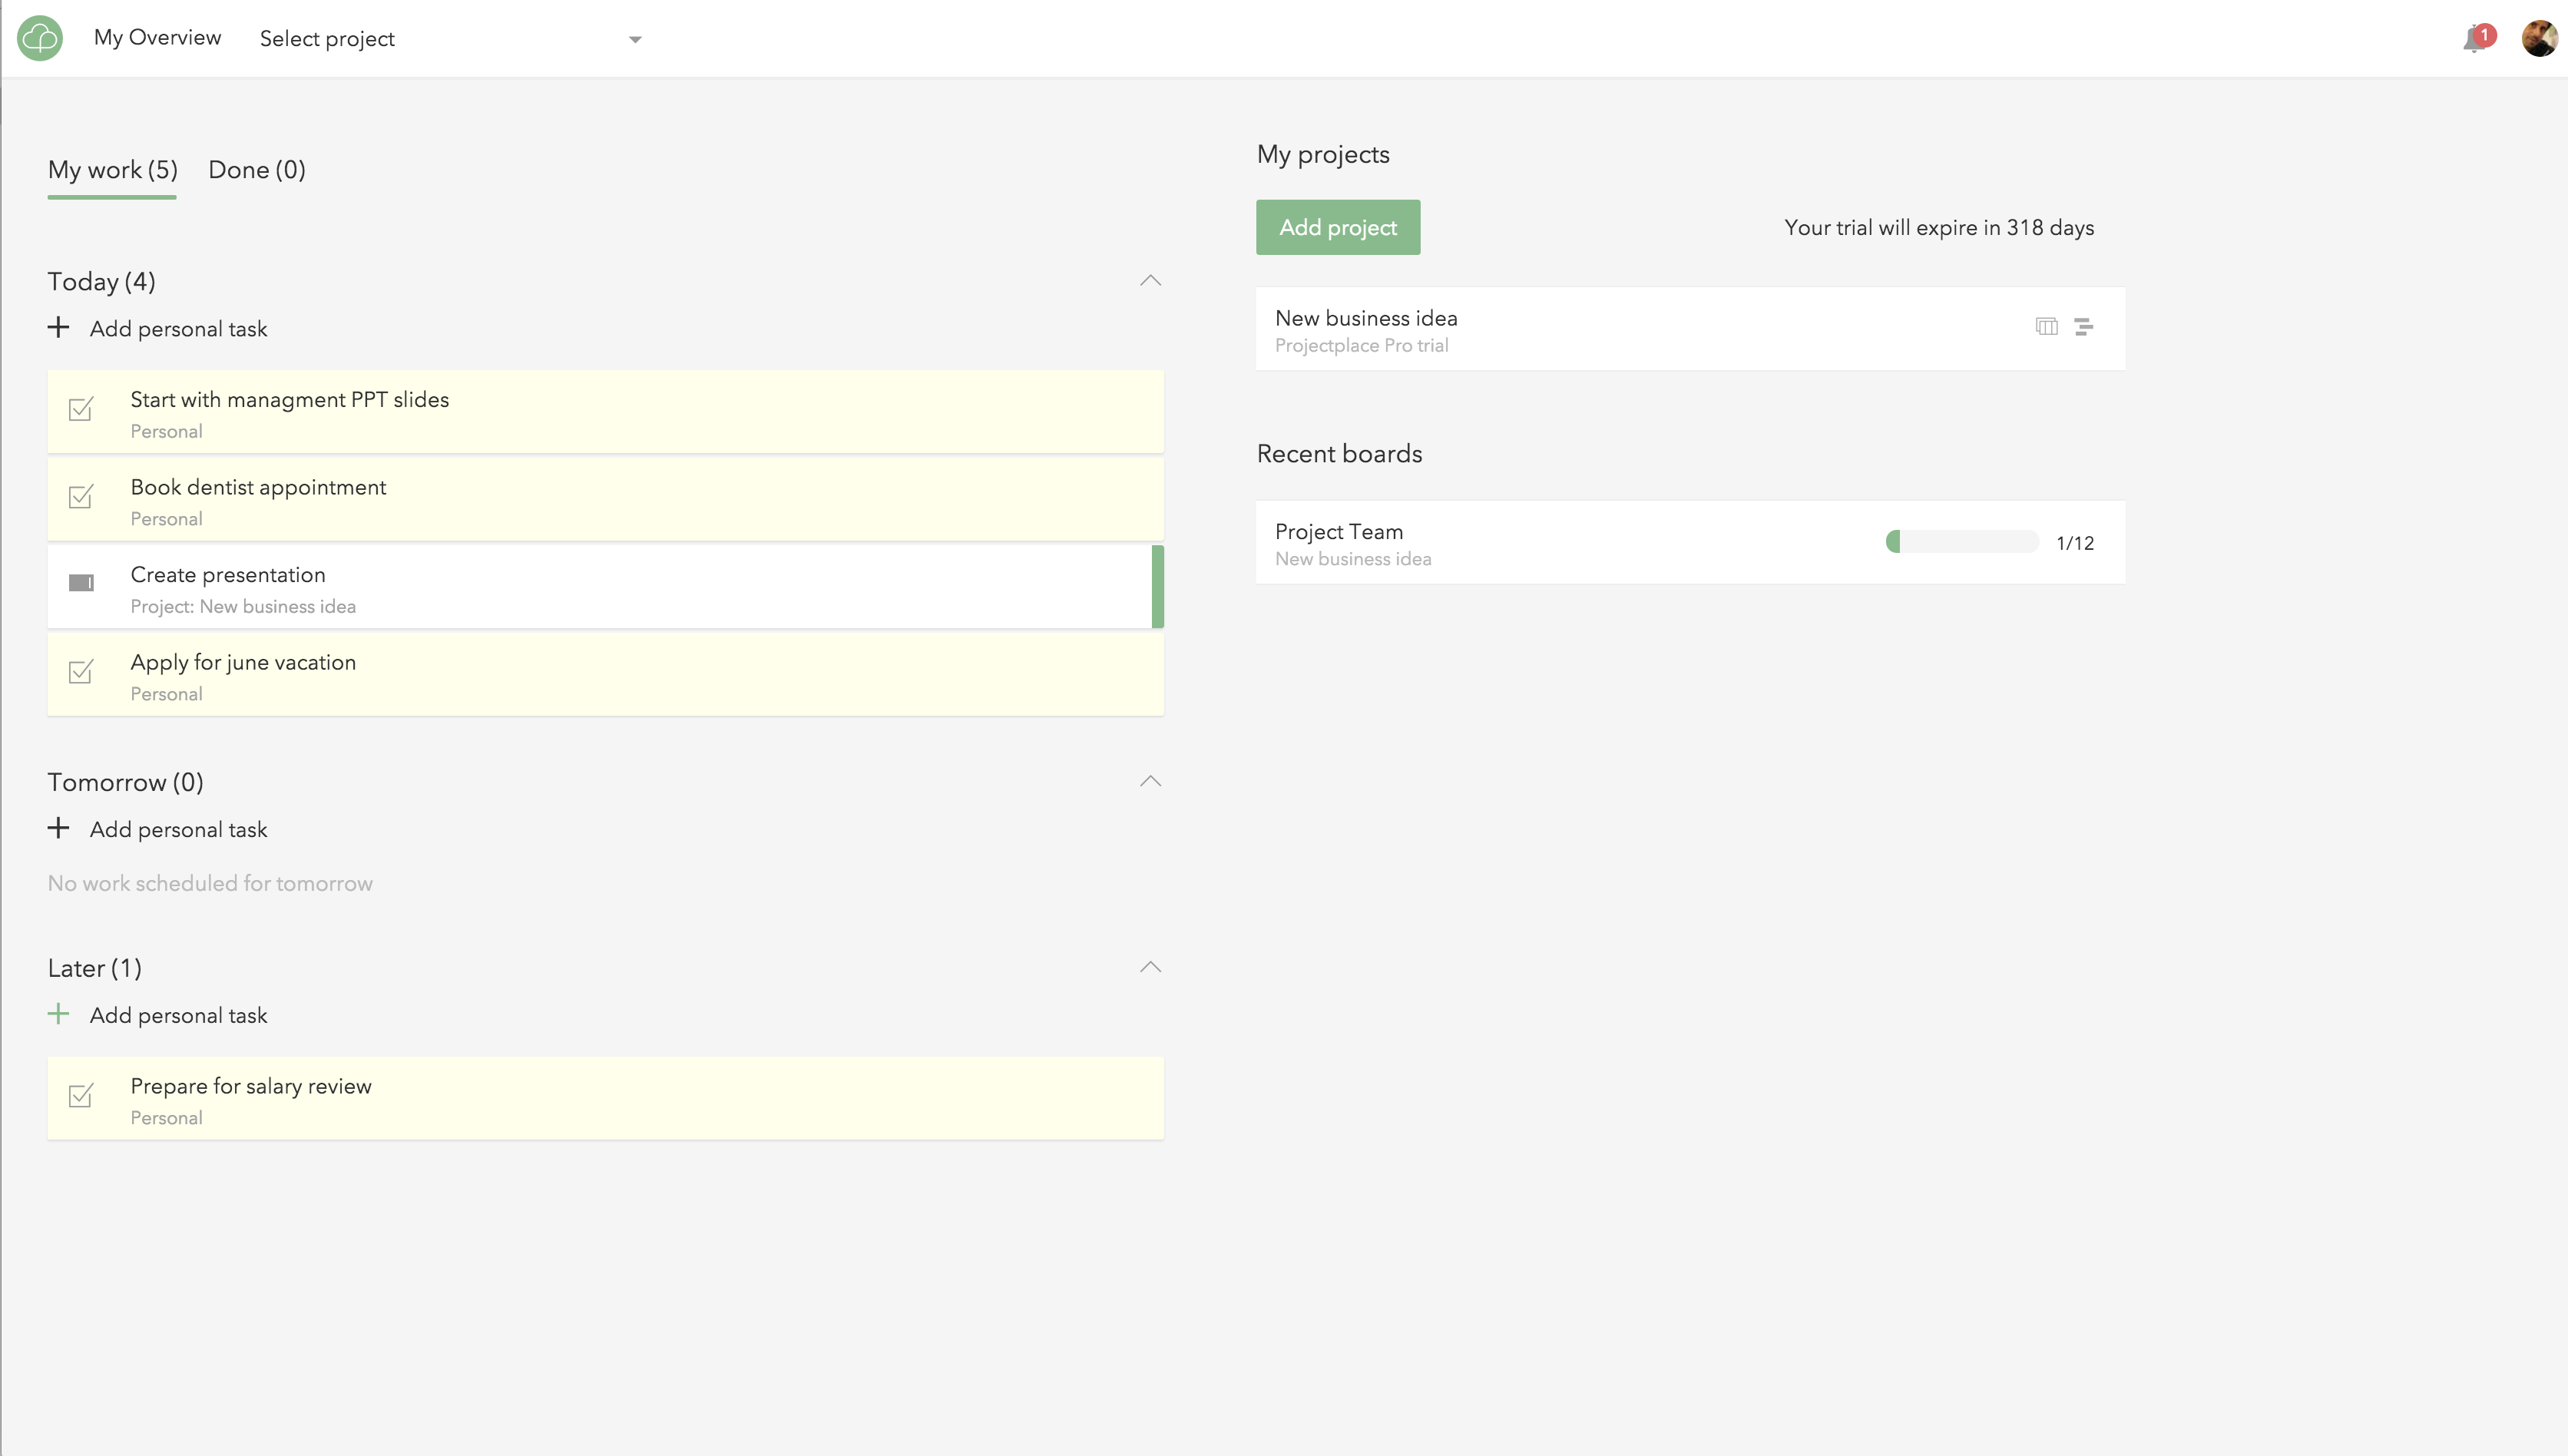Screen dimensions: 2568x1456
Task: Tick the Prepare for salary review checkbox
Action: (x=81, y=1096)
